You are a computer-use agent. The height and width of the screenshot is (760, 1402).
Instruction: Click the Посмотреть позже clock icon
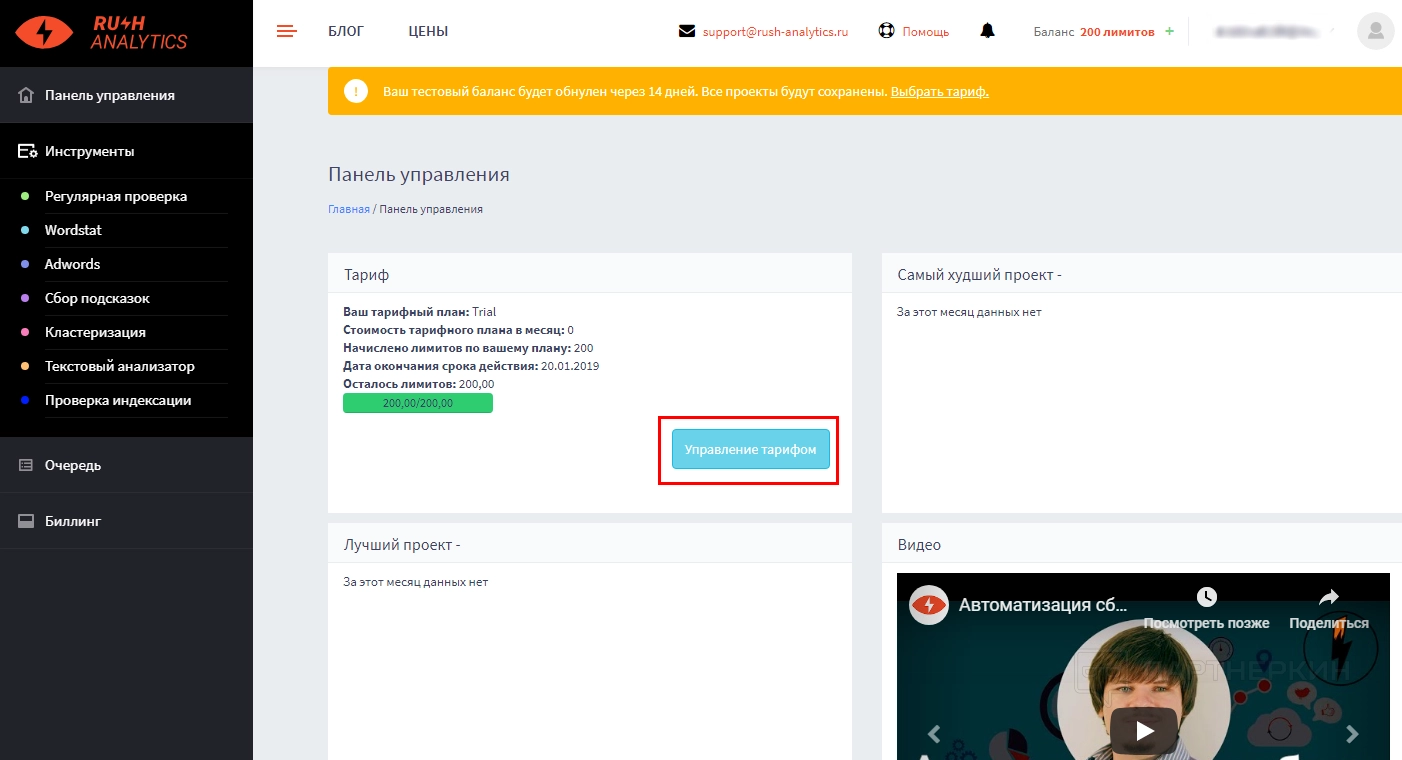[x=1207, y=597]
